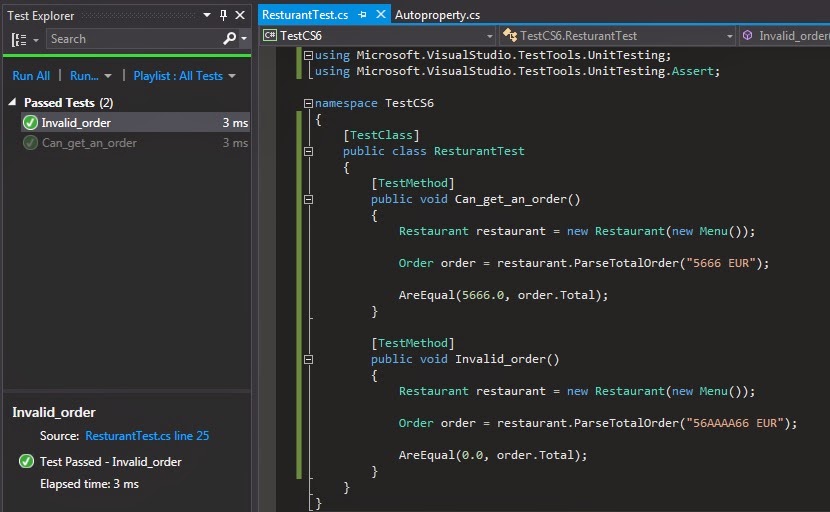Open ResturantTest.cs line 25 source link
This screenshot has width=830, height=512.
[x=147, y=436]
